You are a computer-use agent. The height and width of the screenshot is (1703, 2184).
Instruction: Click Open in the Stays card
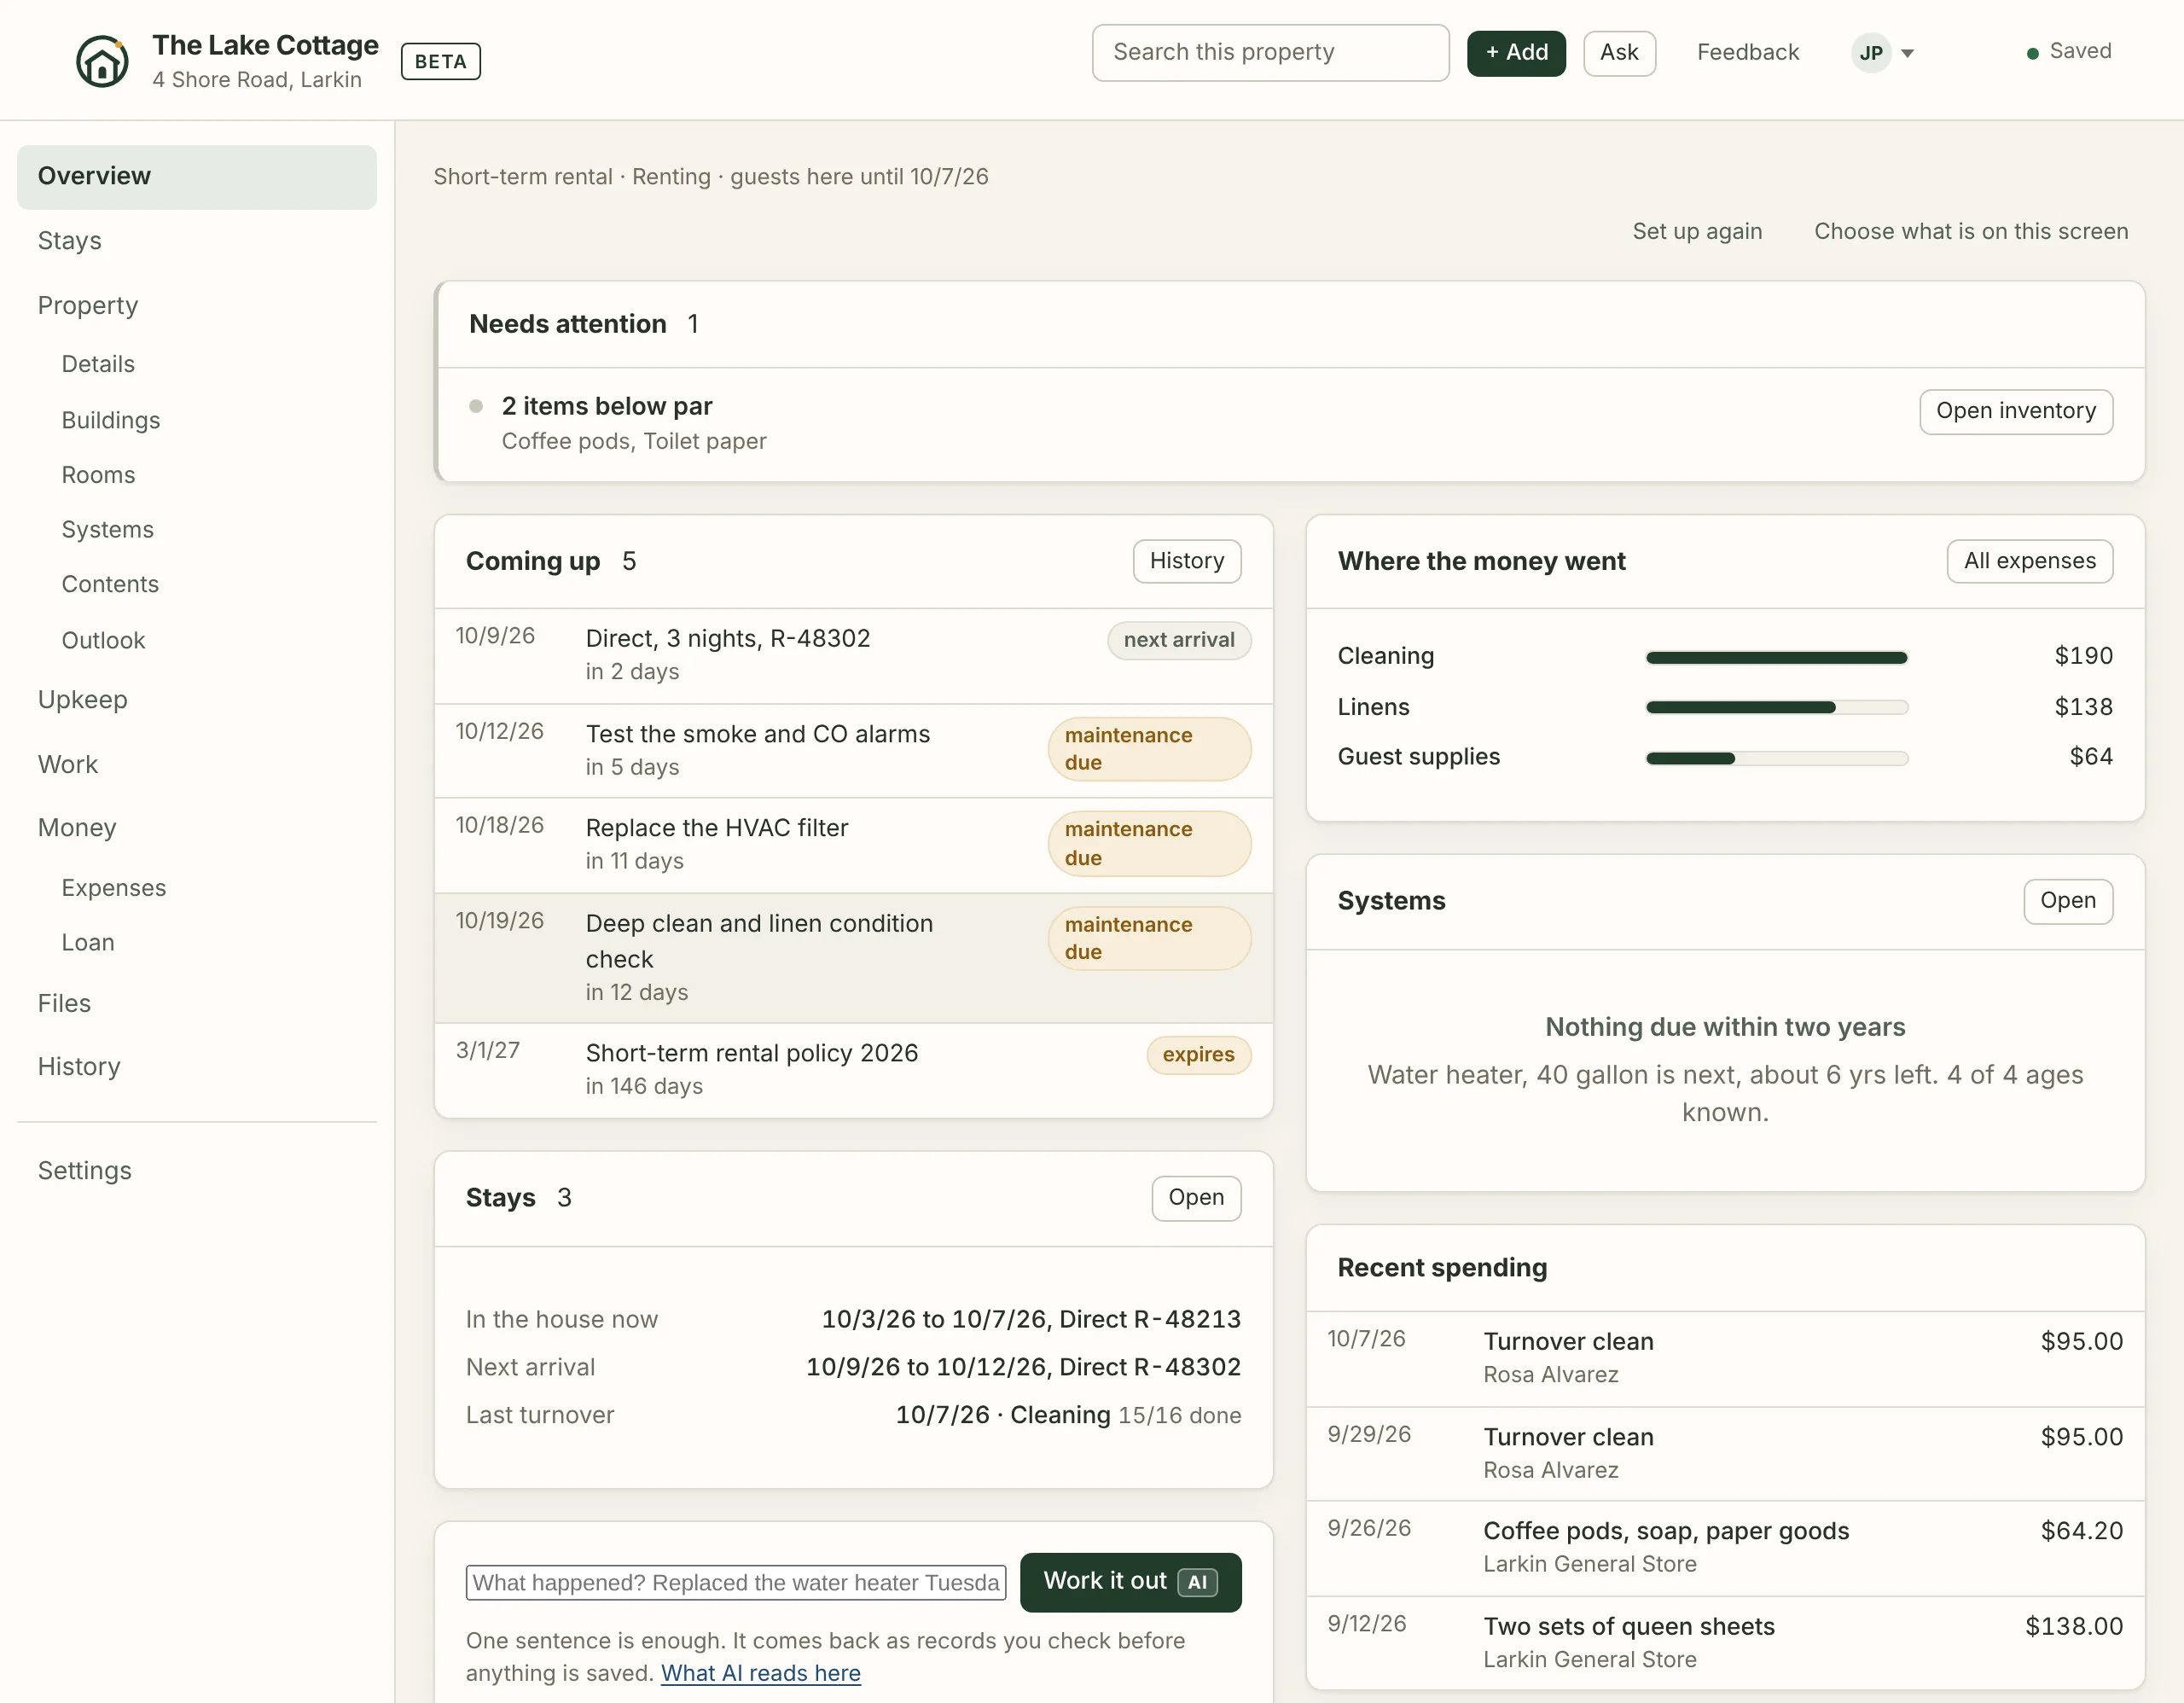pos(1195,1198)
